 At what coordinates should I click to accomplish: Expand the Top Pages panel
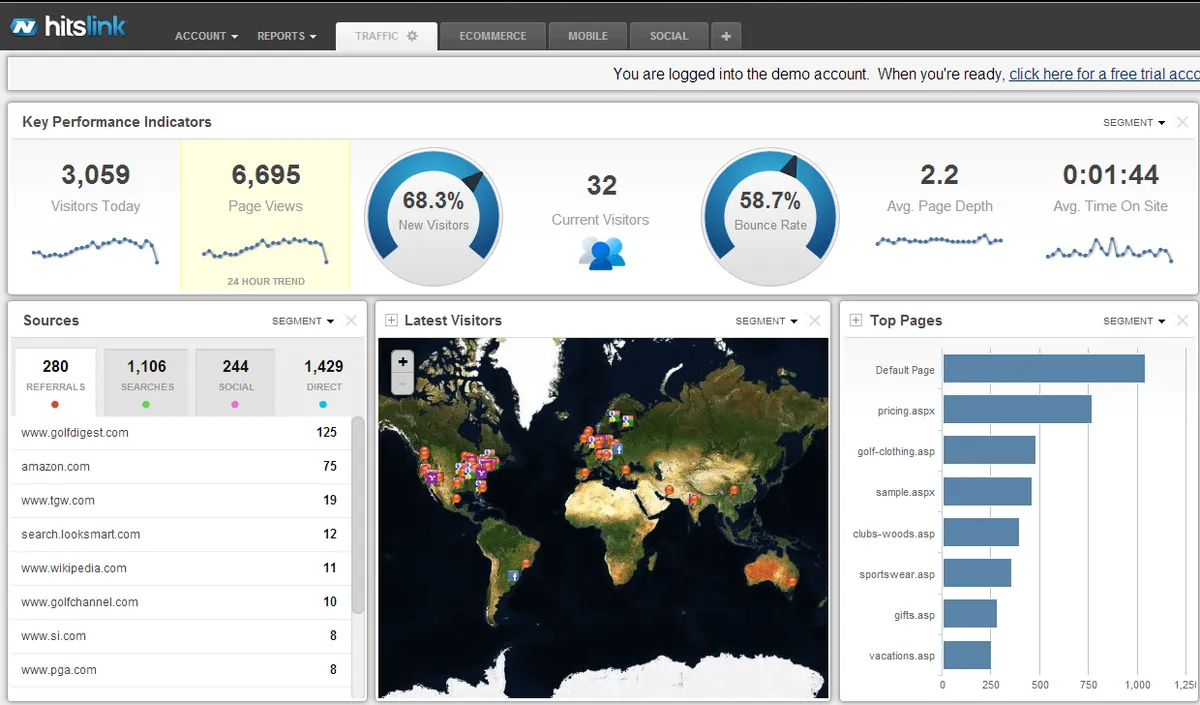tap(856, 321)
